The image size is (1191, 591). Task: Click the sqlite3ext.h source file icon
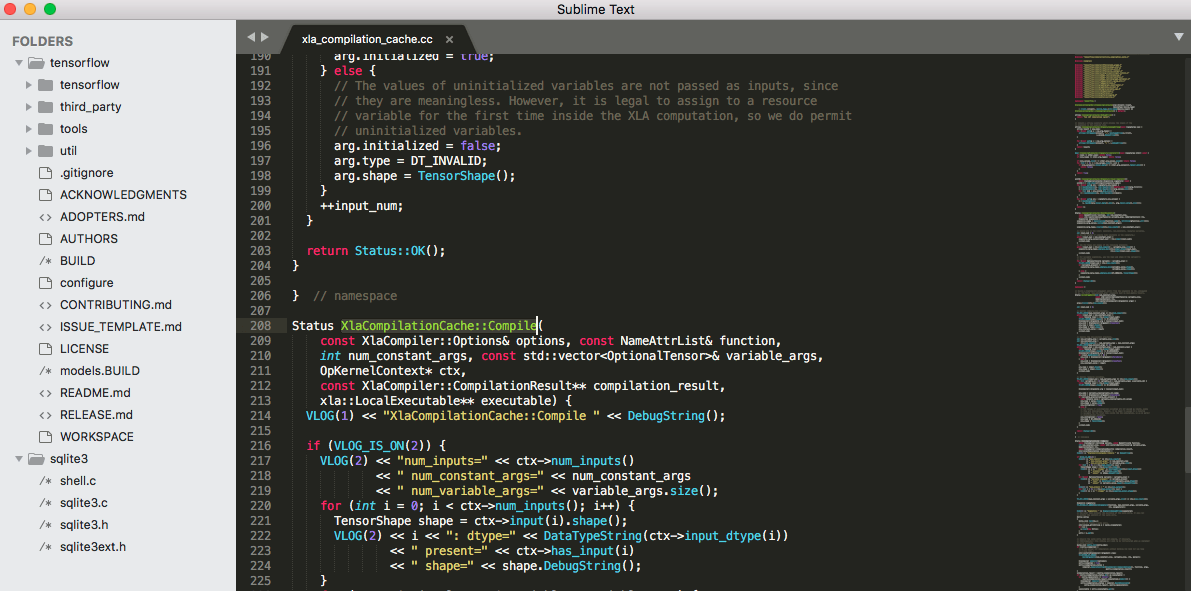click(x=46, y=547)
